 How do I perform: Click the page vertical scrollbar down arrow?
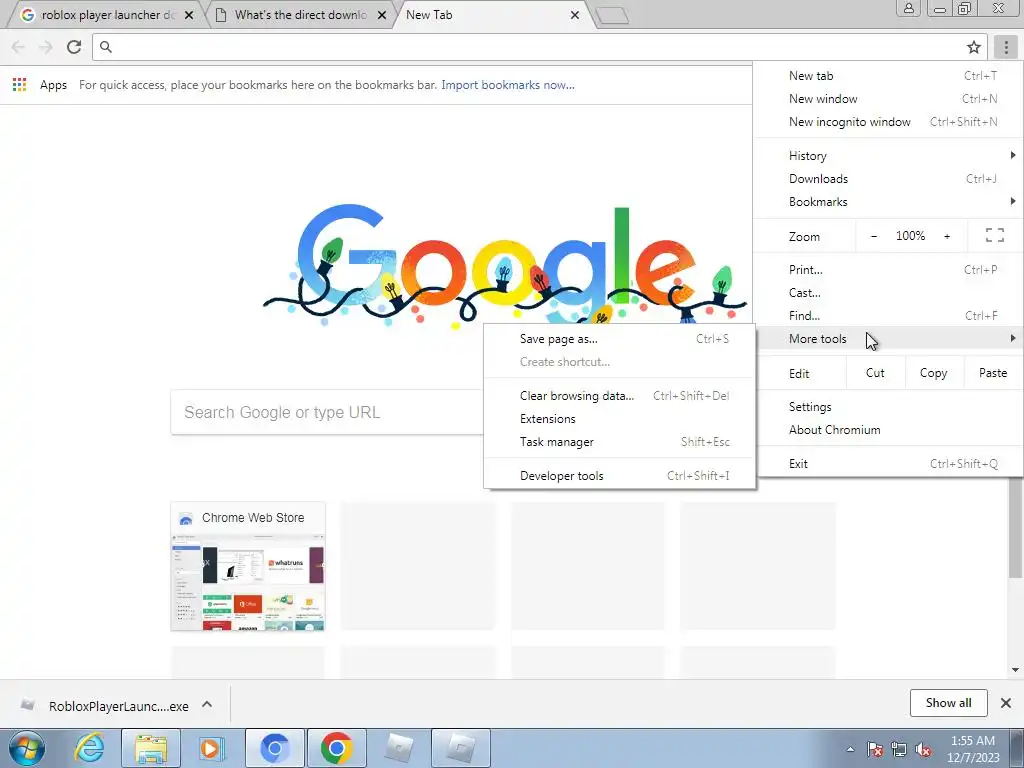click(x=1015, y=670)
